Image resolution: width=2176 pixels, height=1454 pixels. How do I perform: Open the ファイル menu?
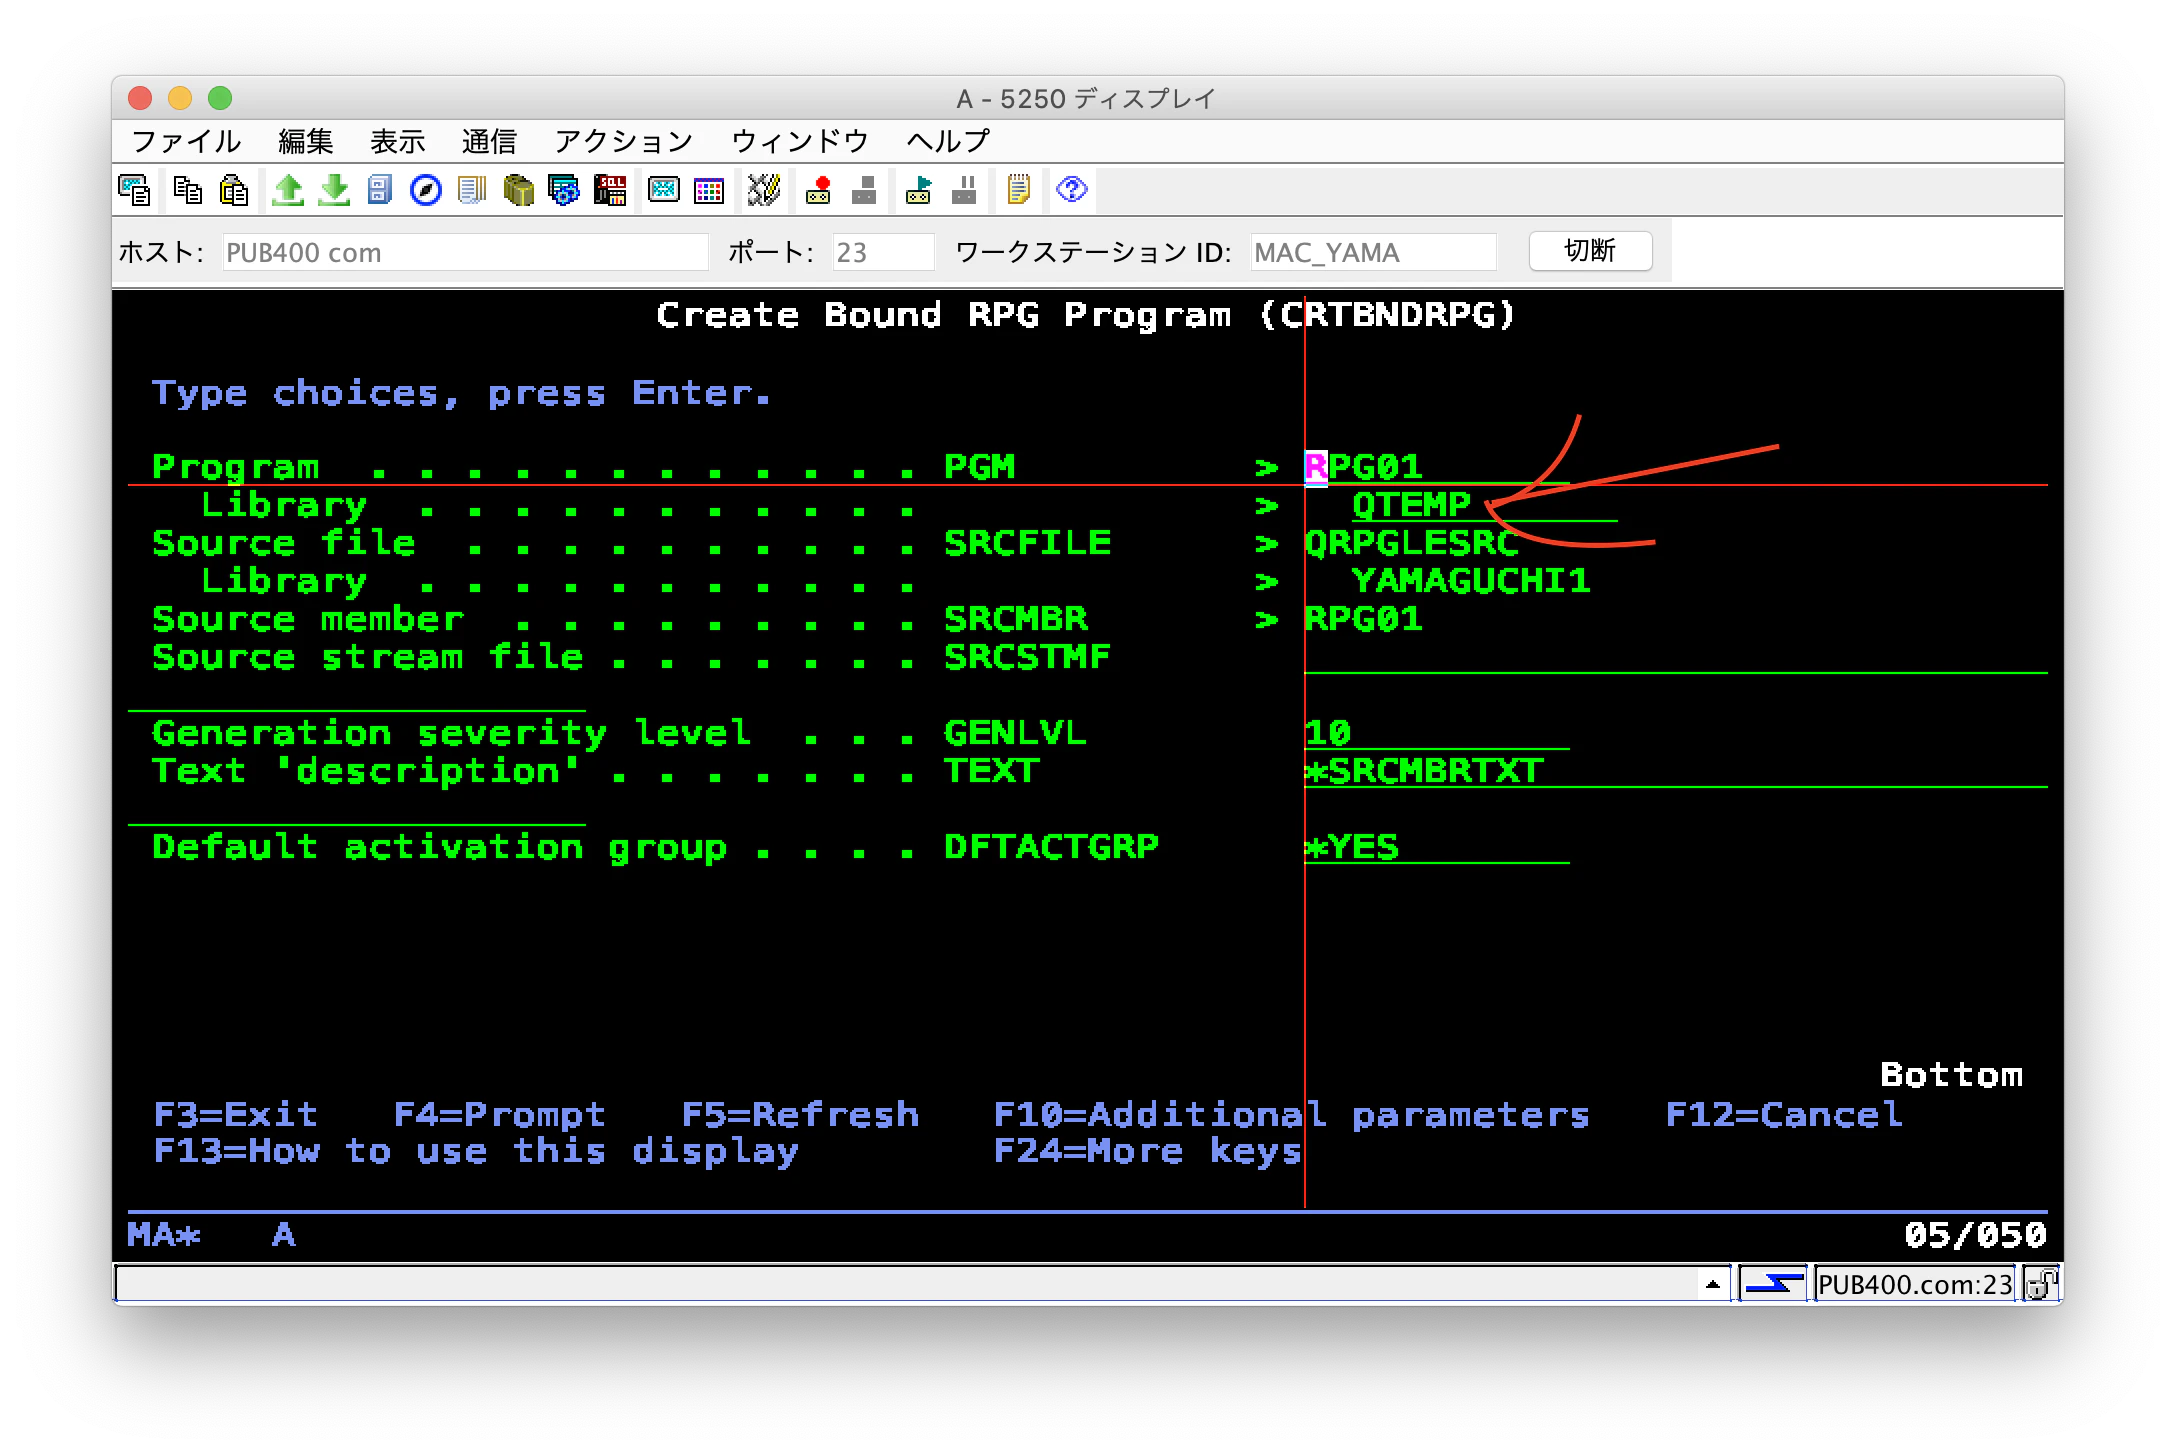tap(186, 141)
